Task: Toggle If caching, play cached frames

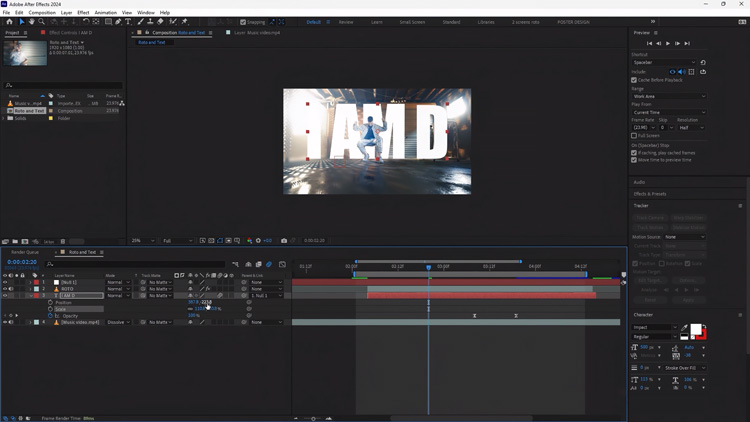Action: tap(634, 153)
